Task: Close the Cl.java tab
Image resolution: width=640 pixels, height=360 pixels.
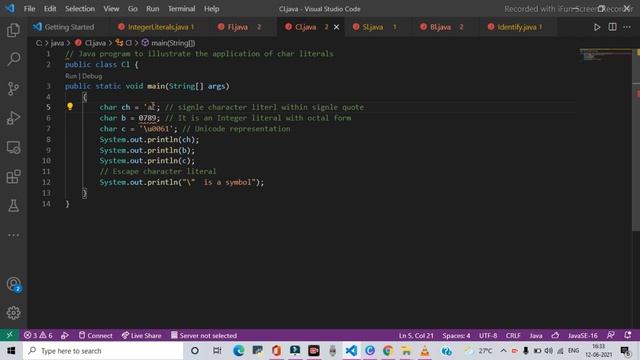Action: pos(336,27)
